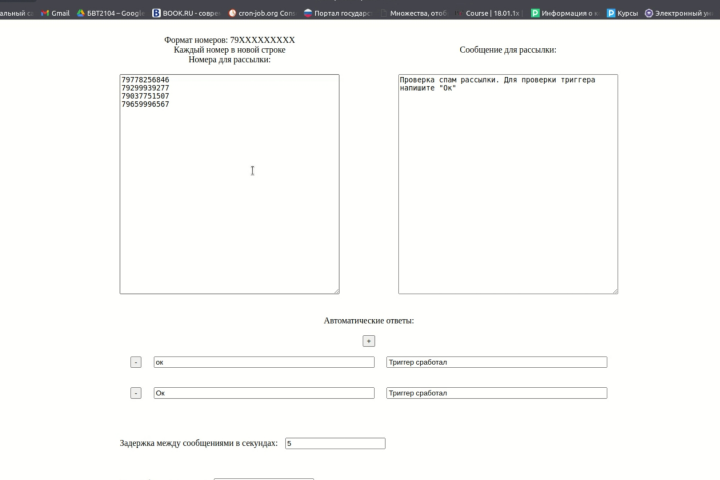
Task: Edit the trigger field containing capitalized 'Ок'
Action: (264, 393)
